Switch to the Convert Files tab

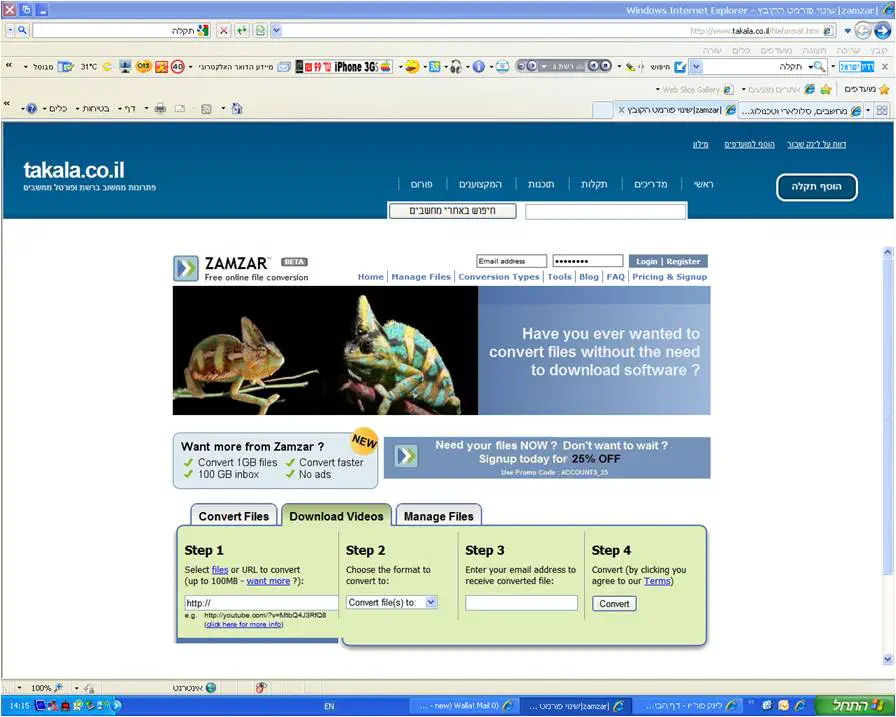tap(233, 516)
